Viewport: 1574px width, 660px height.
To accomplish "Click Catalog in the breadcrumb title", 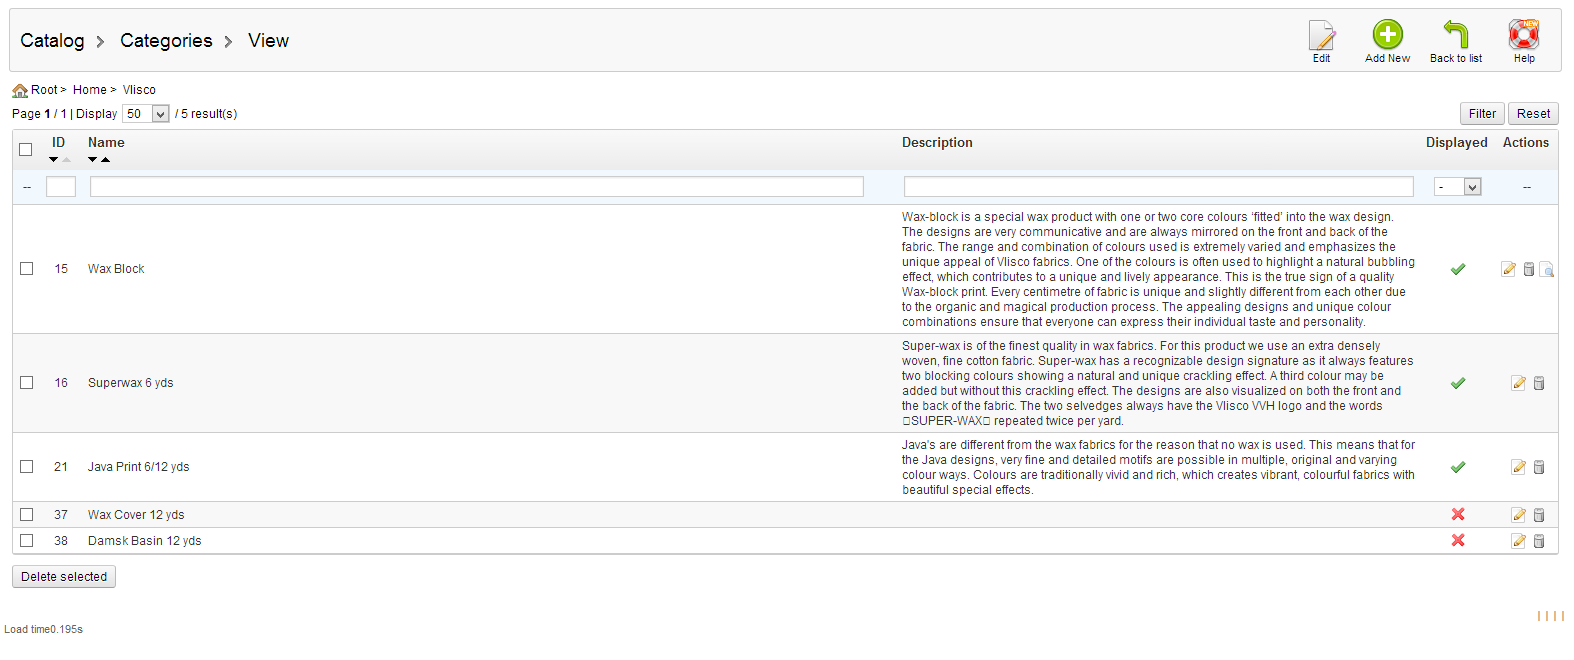I will coord(52,41).
